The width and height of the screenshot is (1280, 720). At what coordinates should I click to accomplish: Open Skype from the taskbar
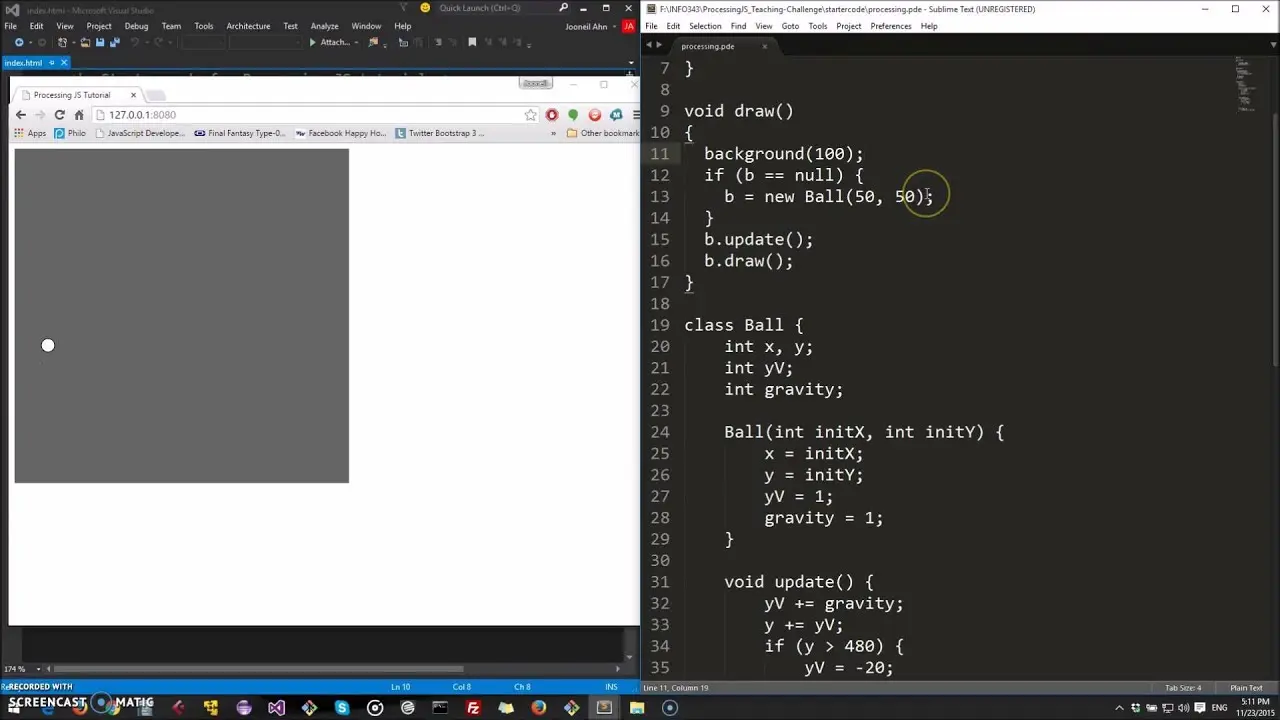342,708
